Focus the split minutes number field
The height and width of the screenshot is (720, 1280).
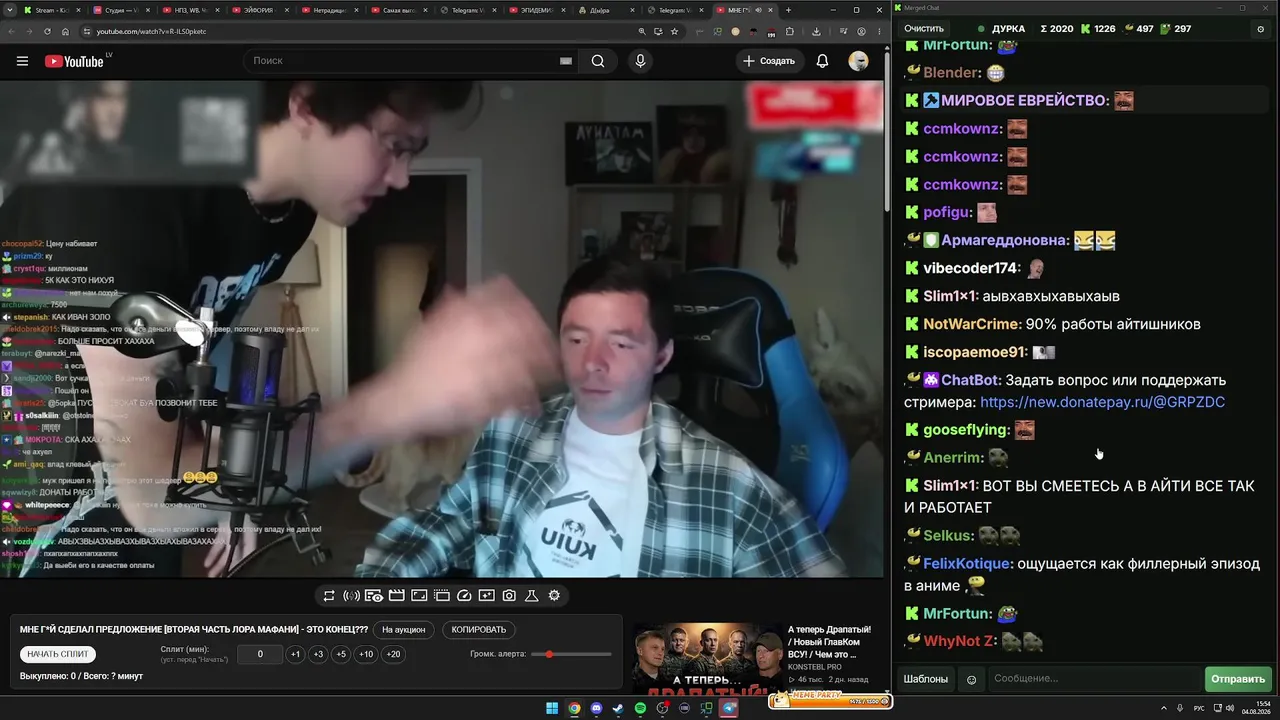pyautogui.click(x=260, y=654)
